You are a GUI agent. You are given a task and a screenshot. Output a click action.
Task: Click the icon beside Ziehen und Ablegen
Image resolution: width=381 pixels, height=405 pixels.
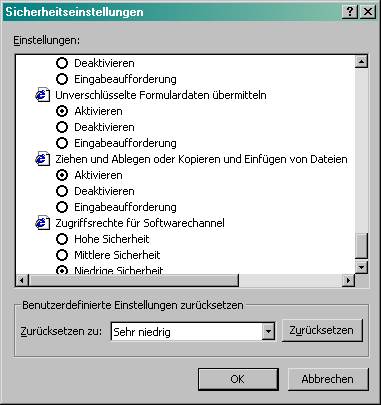point(42,159)
